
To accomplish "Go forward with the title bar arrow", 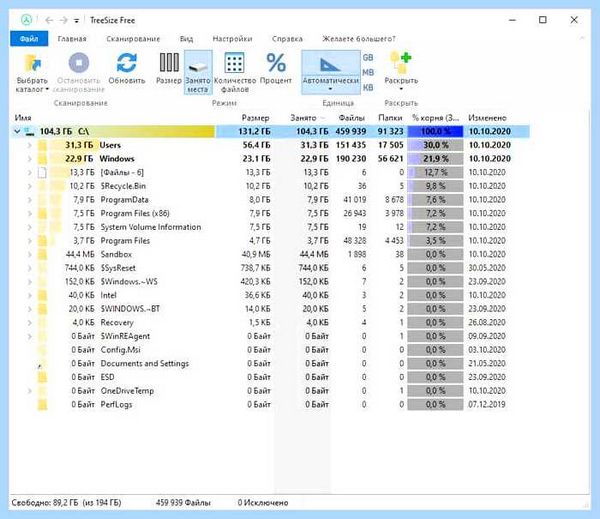I will 64,20.
